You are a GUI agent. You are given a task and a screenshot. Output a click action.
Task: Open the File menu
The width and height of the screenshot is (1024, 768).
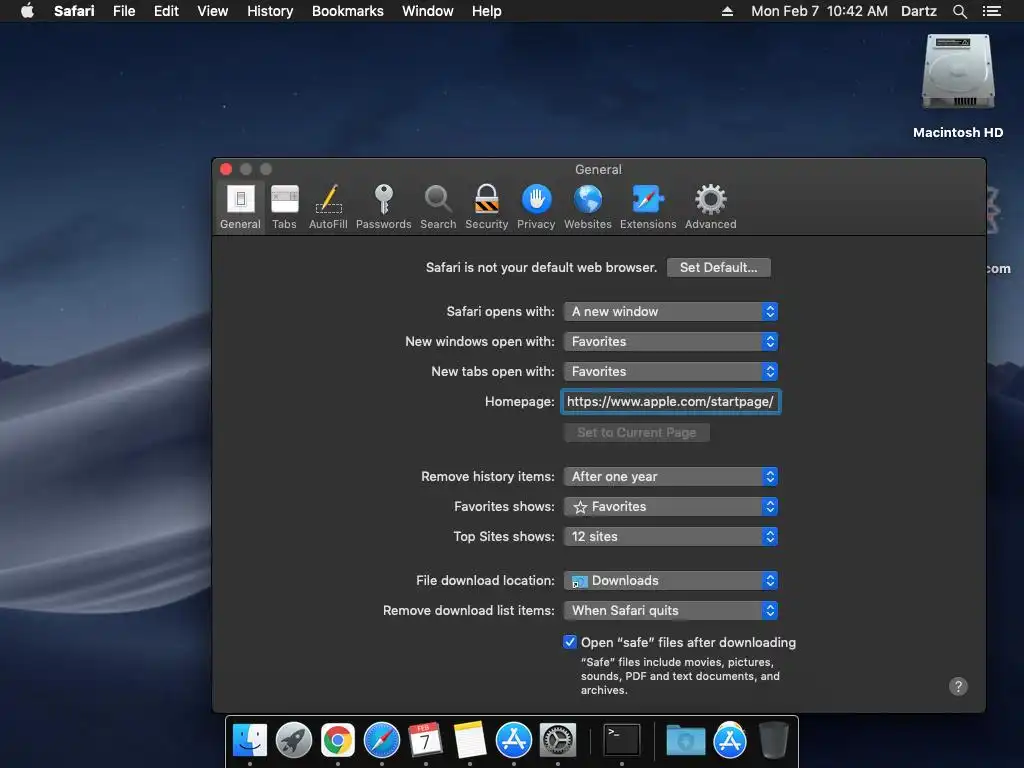(x=124, y=11)
